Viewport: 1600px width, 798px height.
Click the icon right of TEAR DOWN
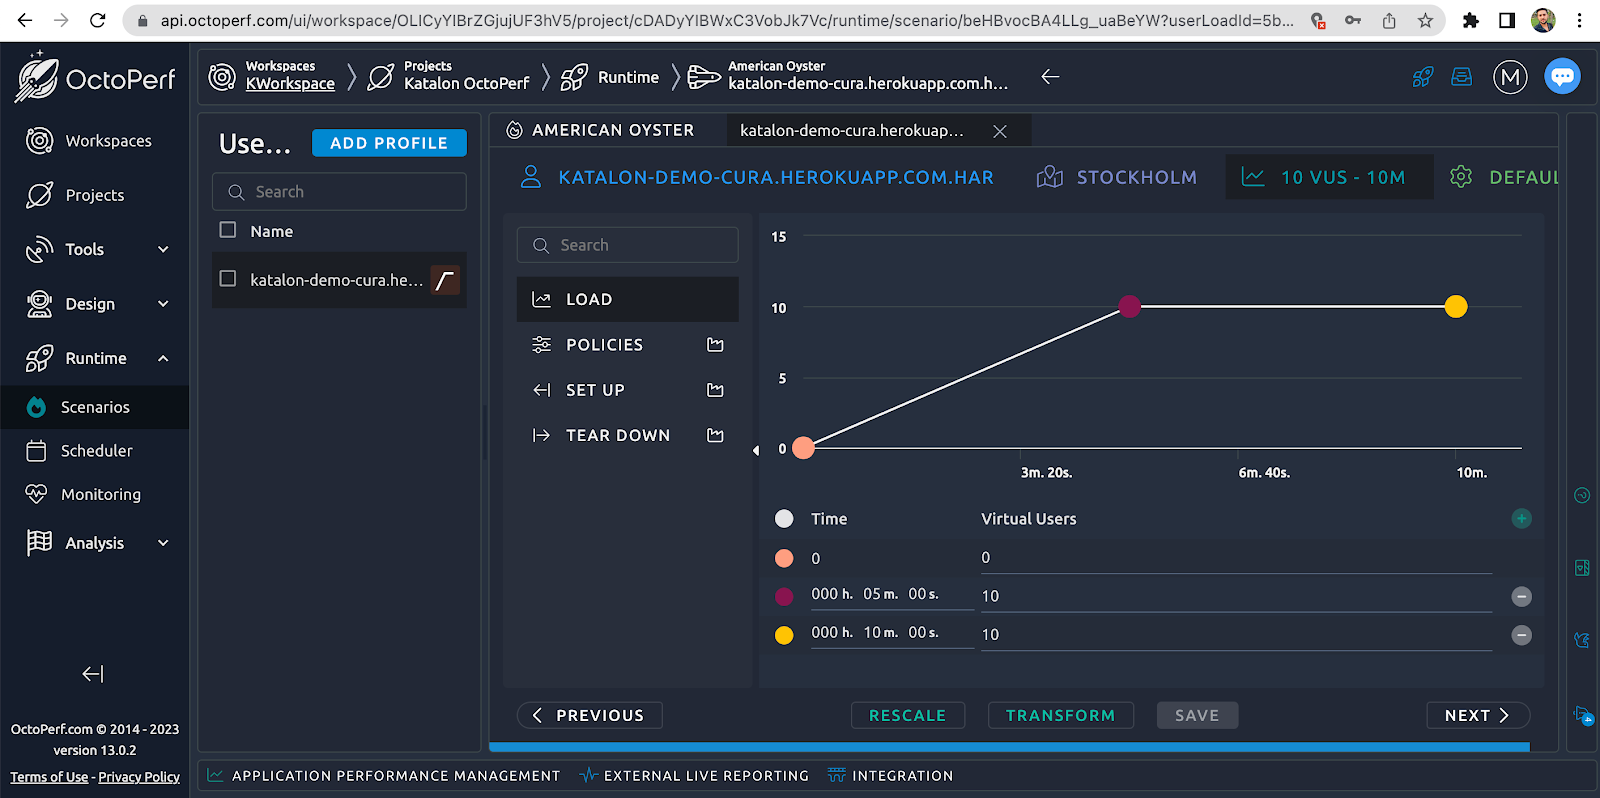coord(715,435)
